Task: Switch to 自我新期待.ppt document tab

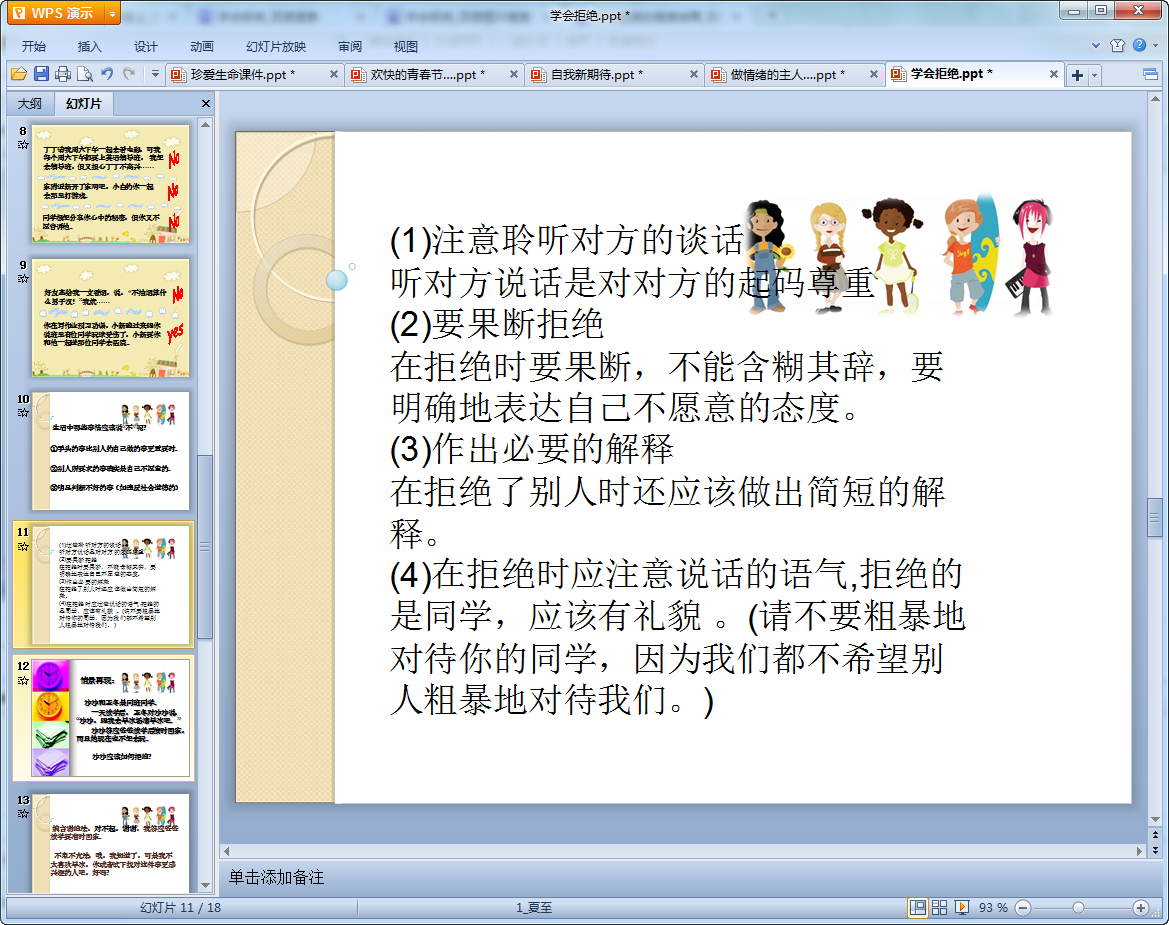Action: tap(596, 75)
